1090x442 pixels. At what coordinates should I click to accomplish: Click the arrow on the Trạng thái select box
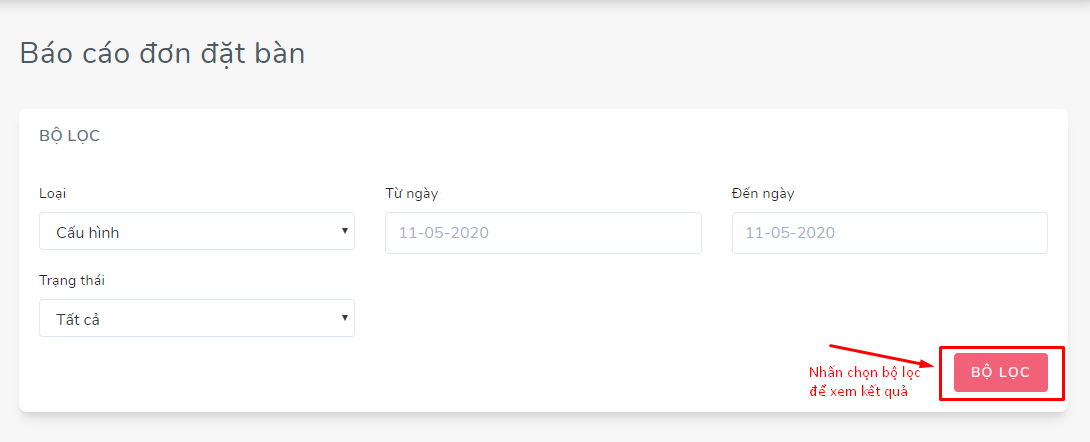[x=345, y=318]
